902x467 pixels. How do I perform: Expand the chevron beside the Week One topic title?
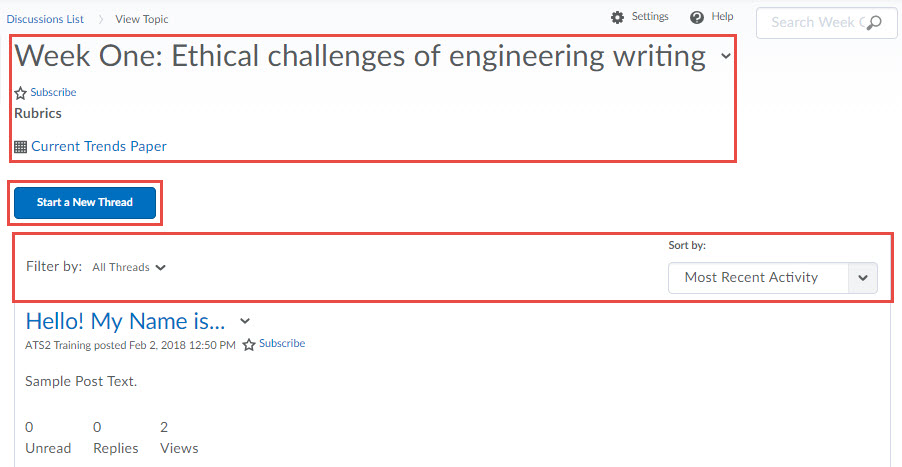726,57
